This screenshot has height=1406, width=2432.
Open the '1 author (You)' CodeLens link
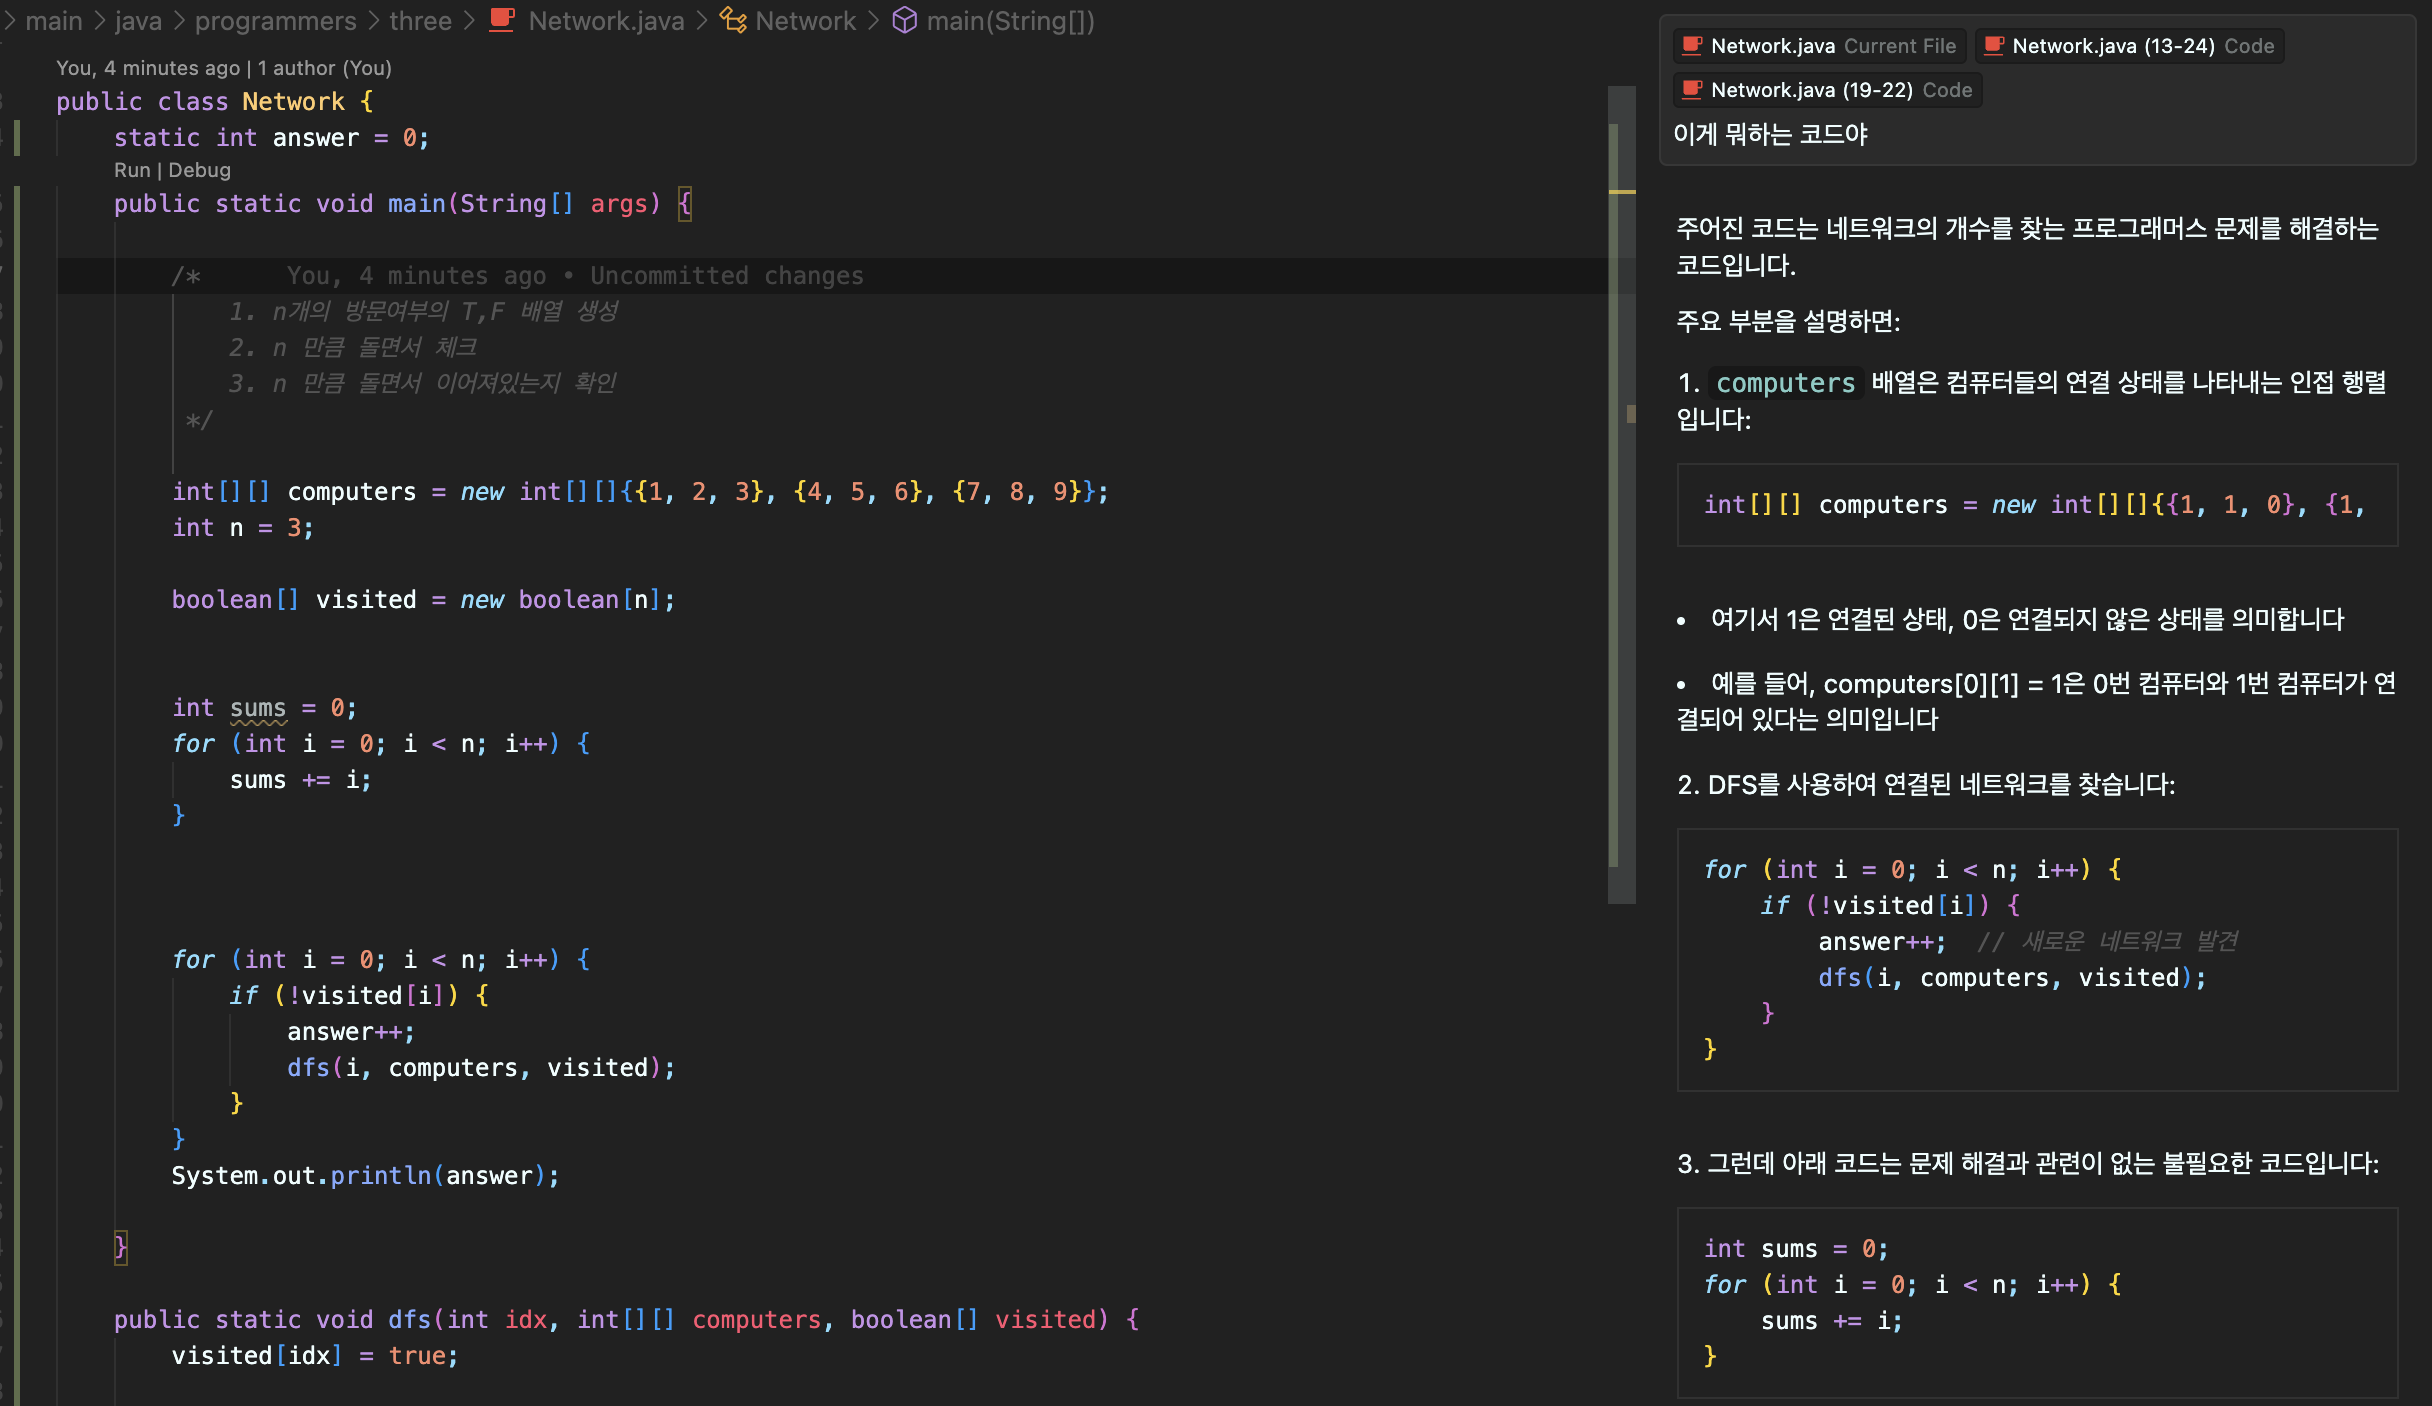324,68
